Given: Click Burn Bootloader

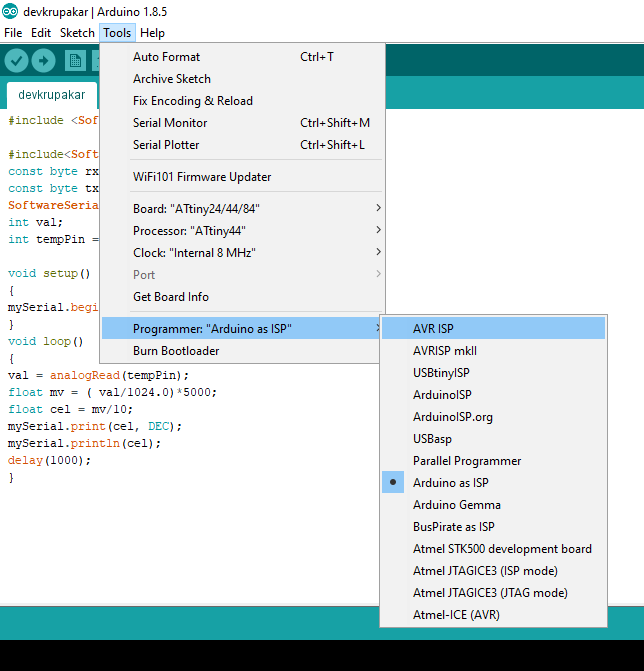Looking at the screenshot, I should [242, 351].
